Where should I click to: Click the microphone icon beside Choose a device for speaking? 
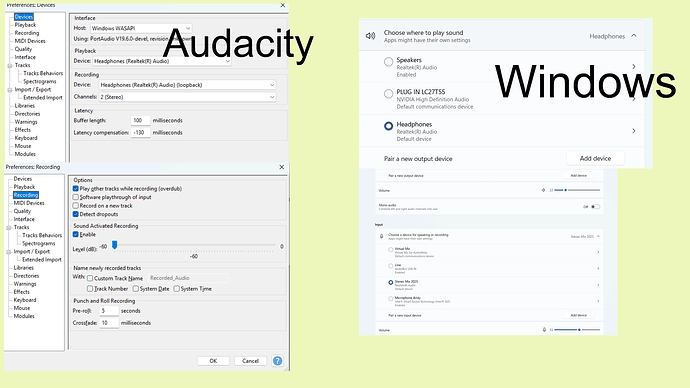coord(382,236)
